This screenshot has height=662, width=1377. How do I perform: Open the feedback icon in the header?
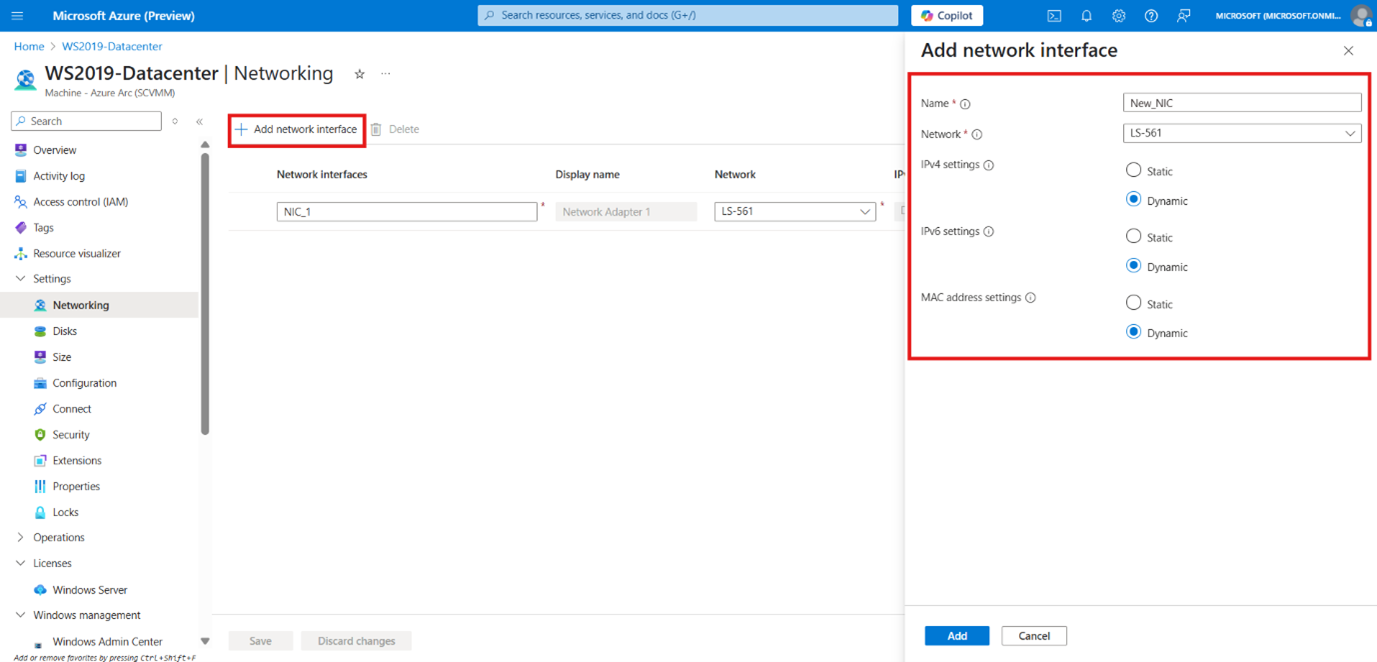coord(1183,16)
